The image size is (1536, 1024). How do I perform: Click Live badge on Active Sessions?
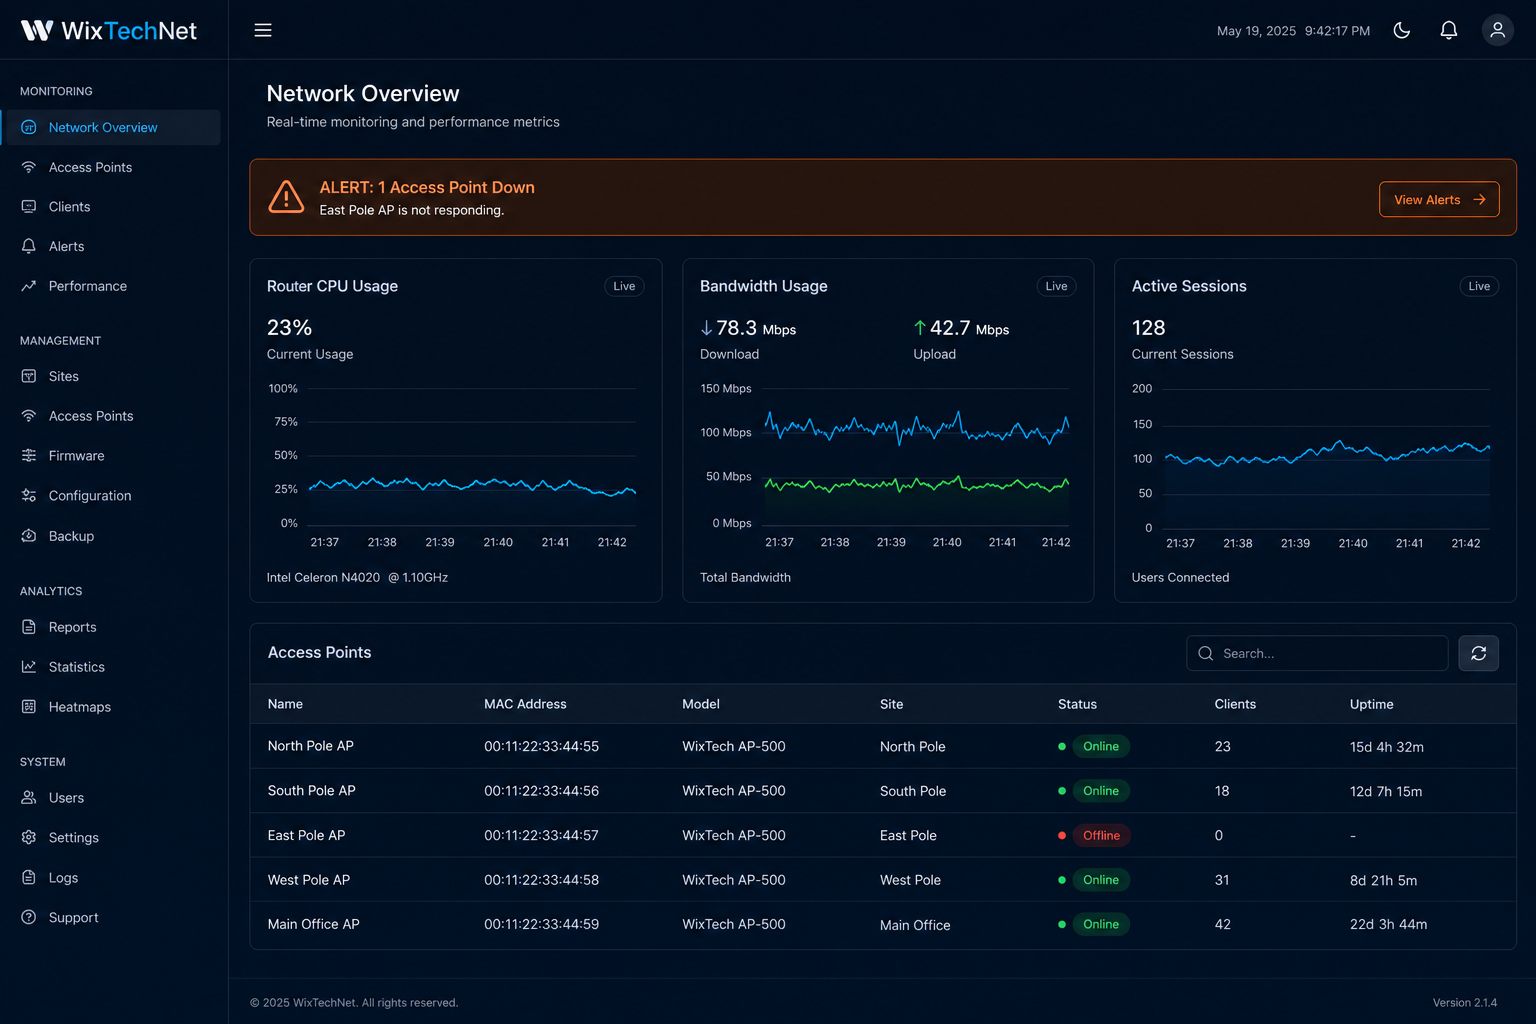coord(1479,286)
